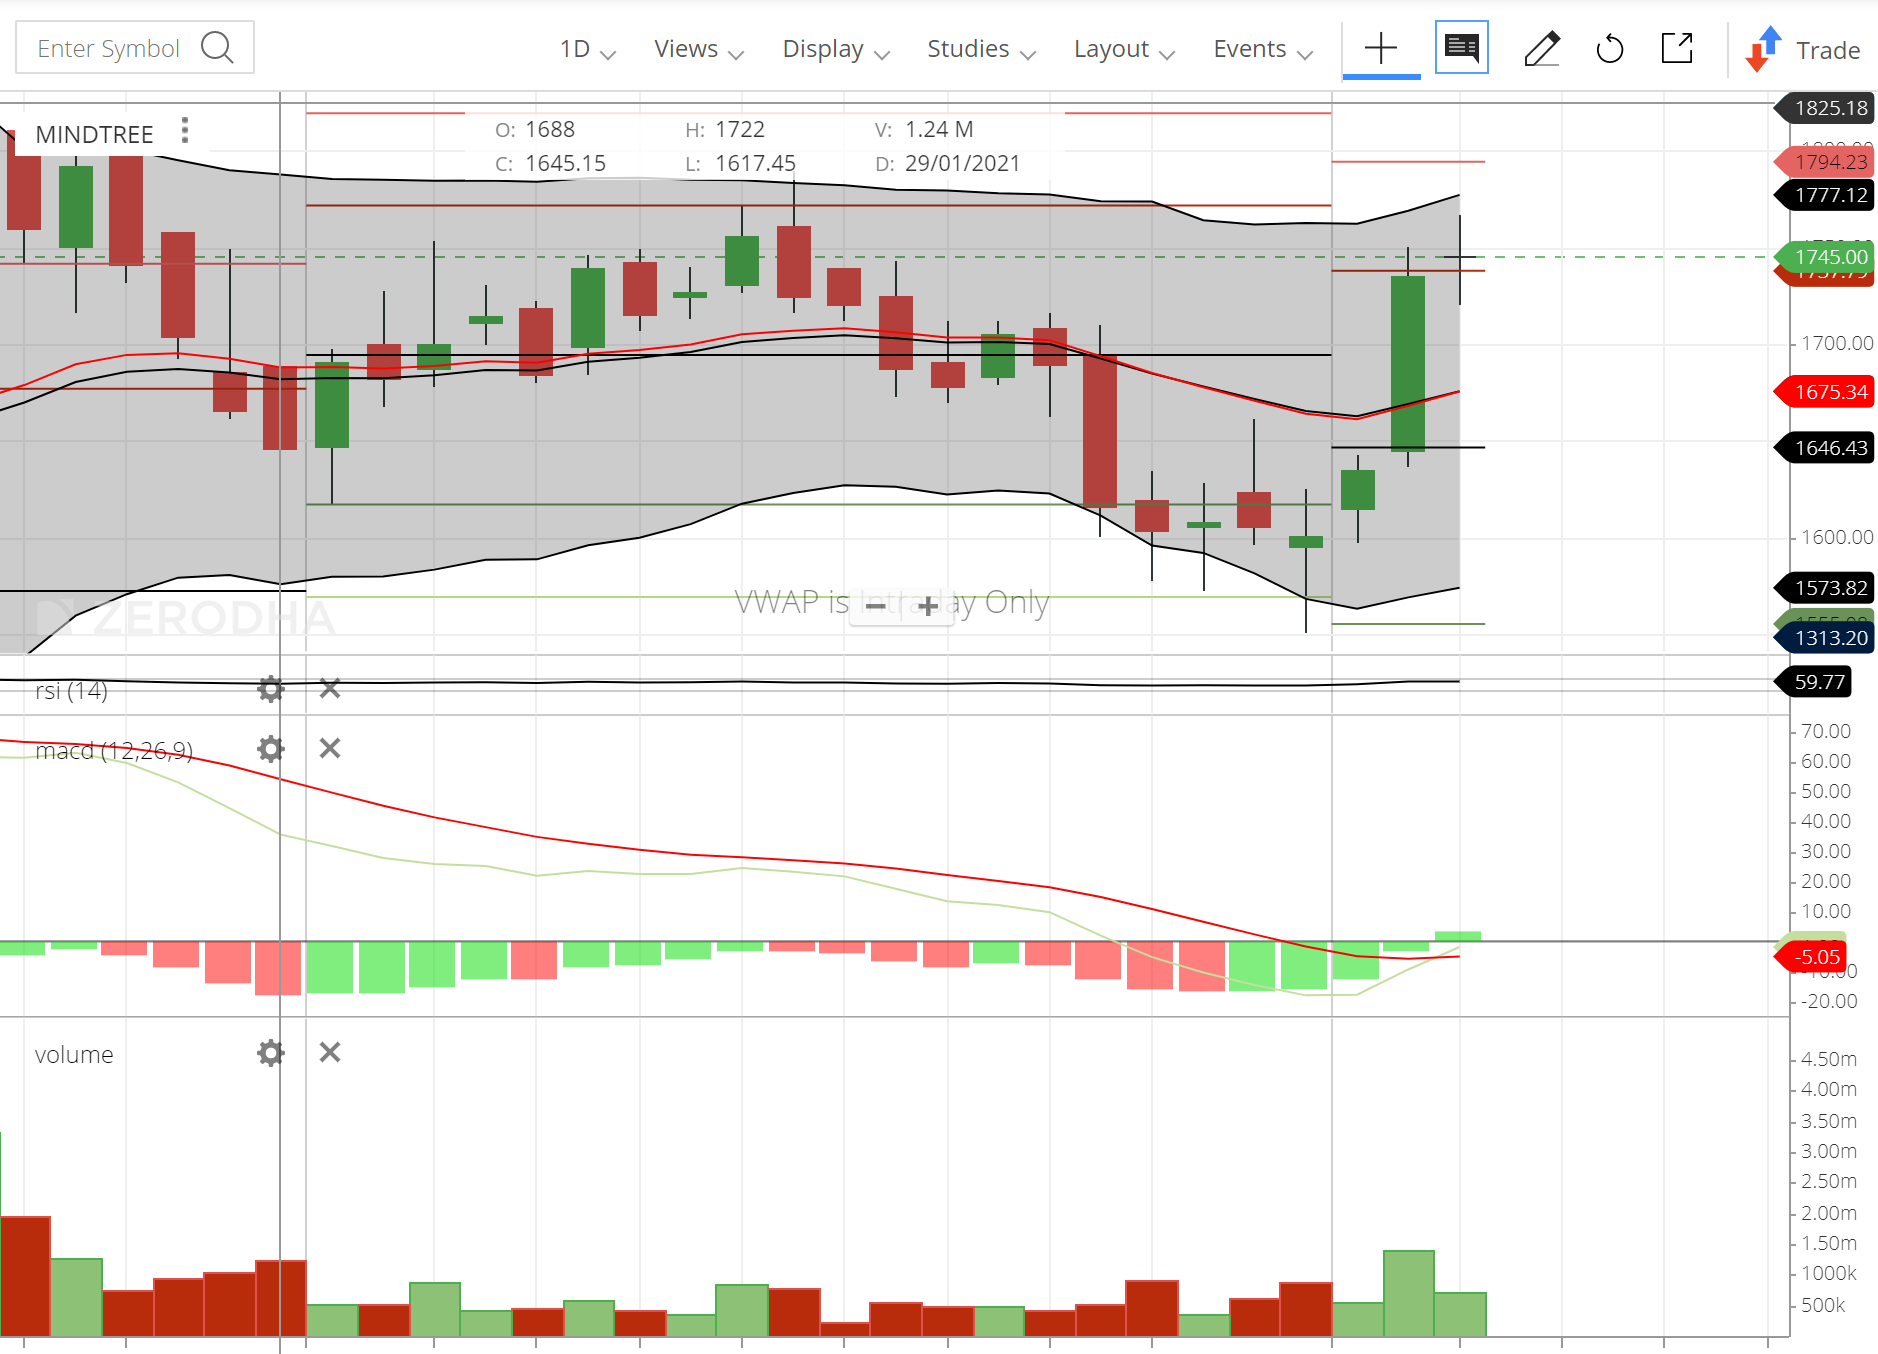Click the large green candle near 1745
The height and width of the screenshot is (1354, 1878).
(x=1408, y=363)
